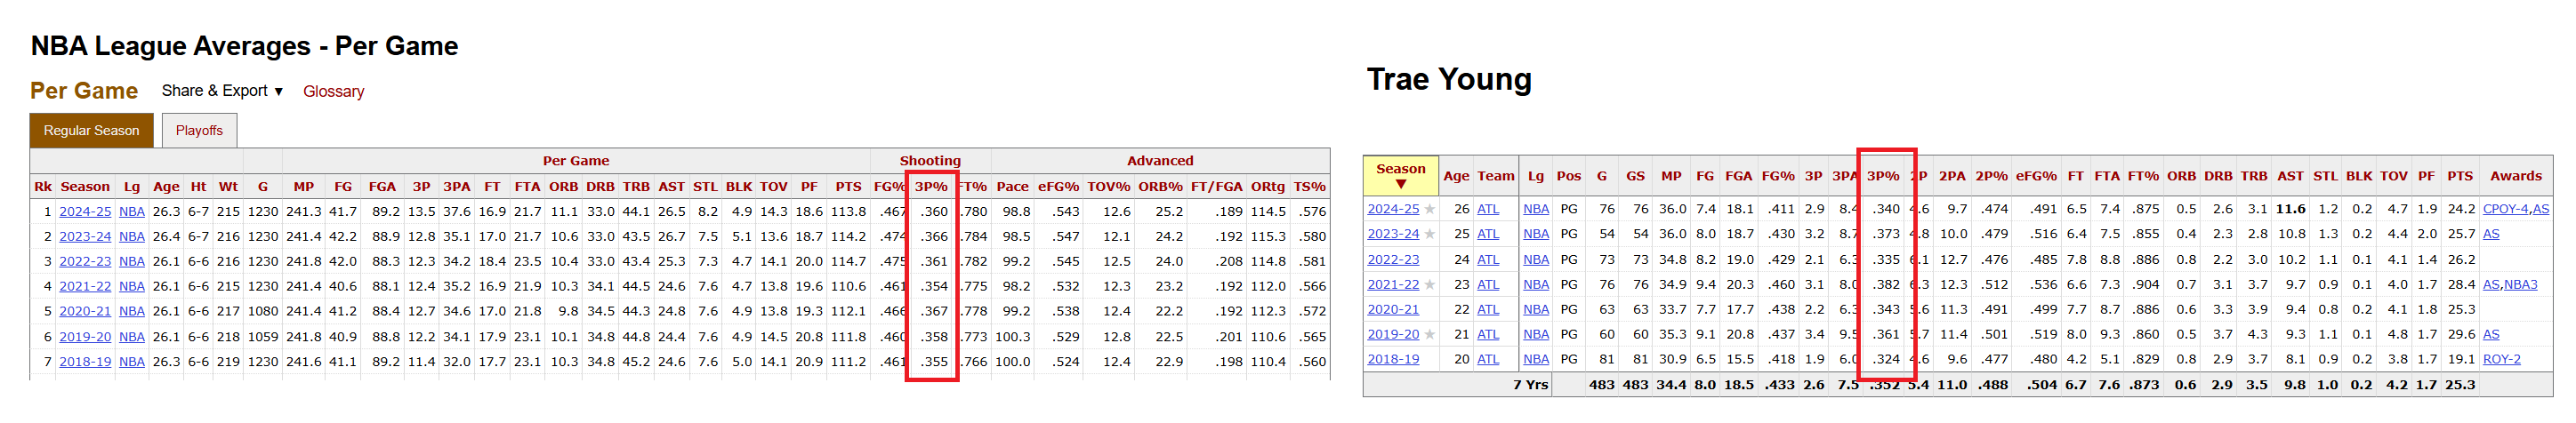The image size is (2576, 423).
Task: Open Trae Young's 2018-19 season link
Action: [x=1393, y=360]
